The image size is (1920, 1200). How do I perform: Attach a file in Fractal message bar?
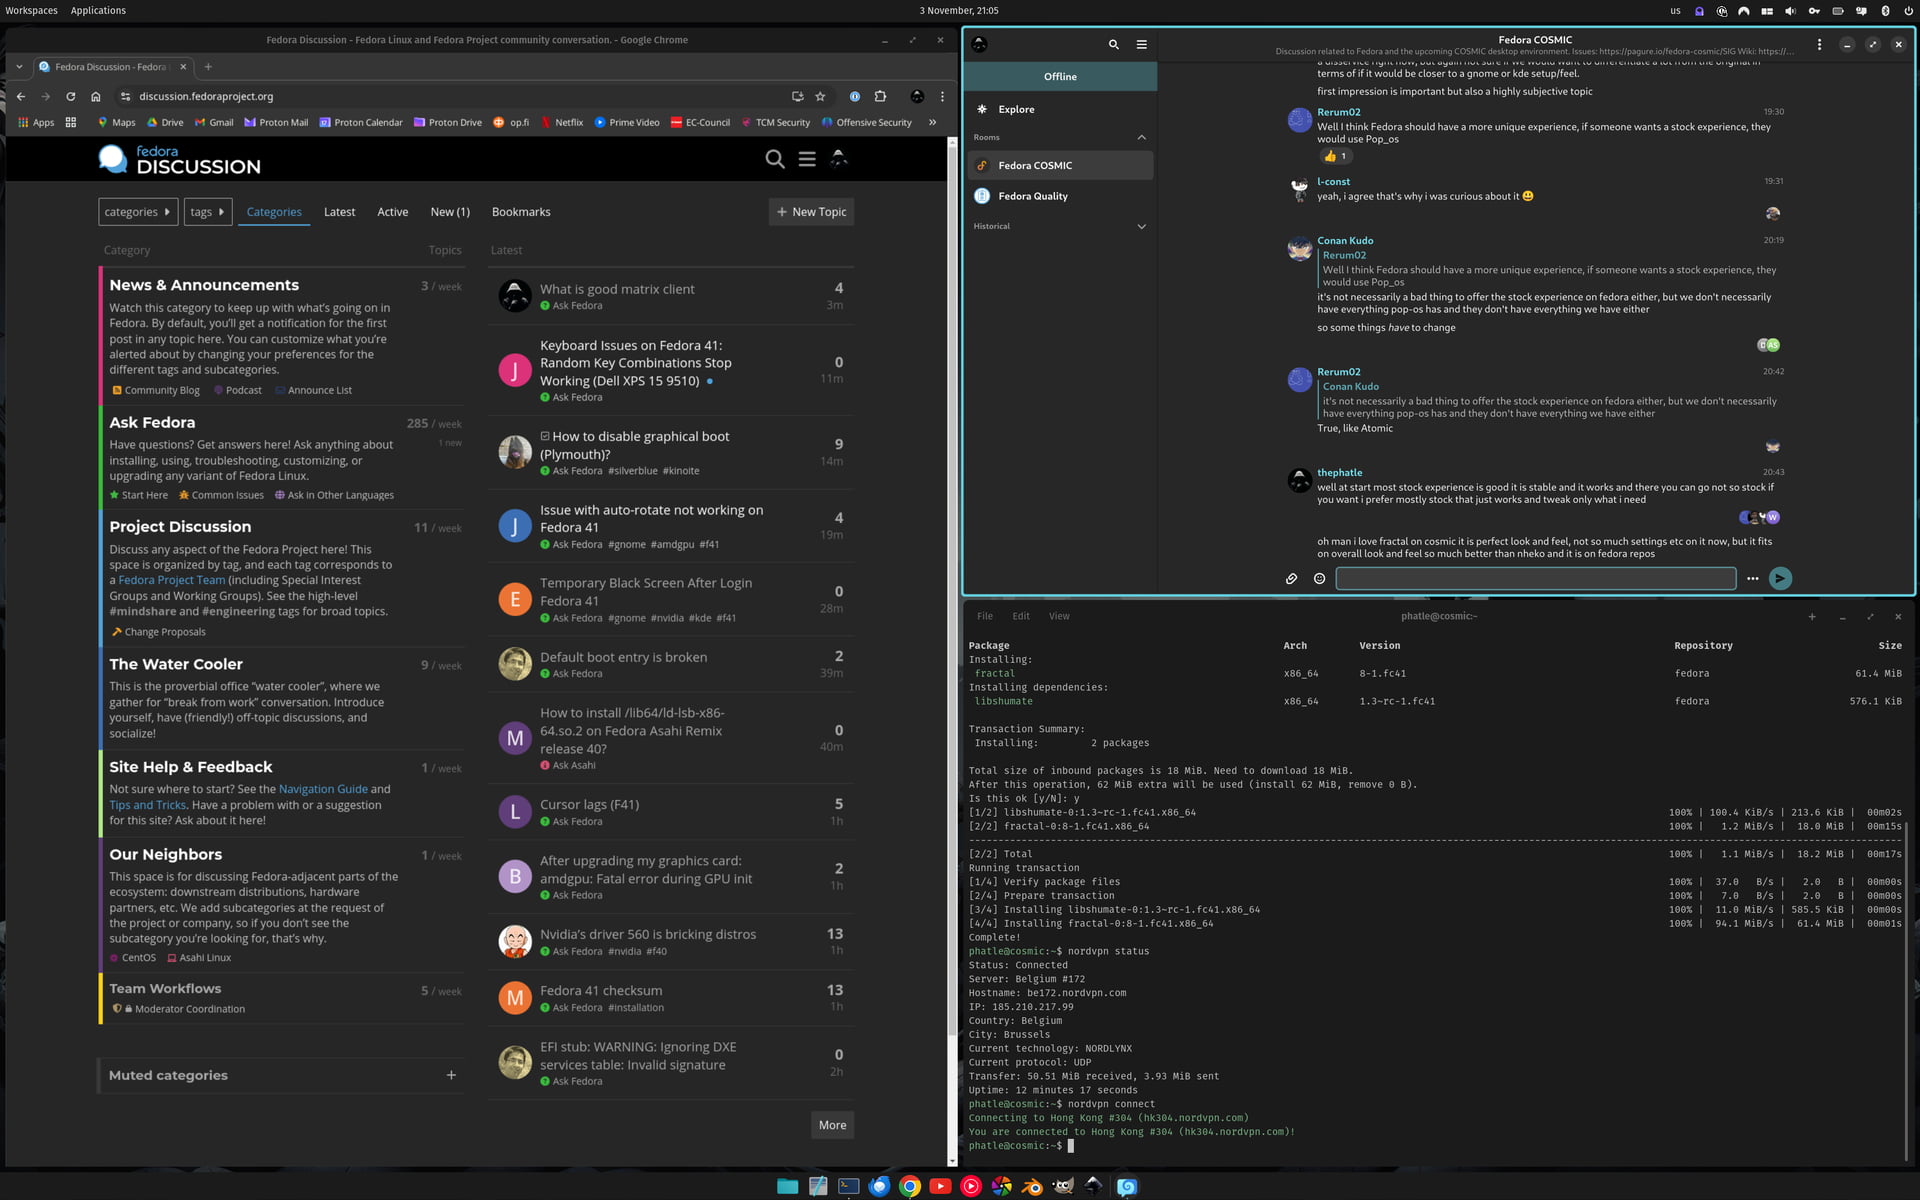[1291, 578]
